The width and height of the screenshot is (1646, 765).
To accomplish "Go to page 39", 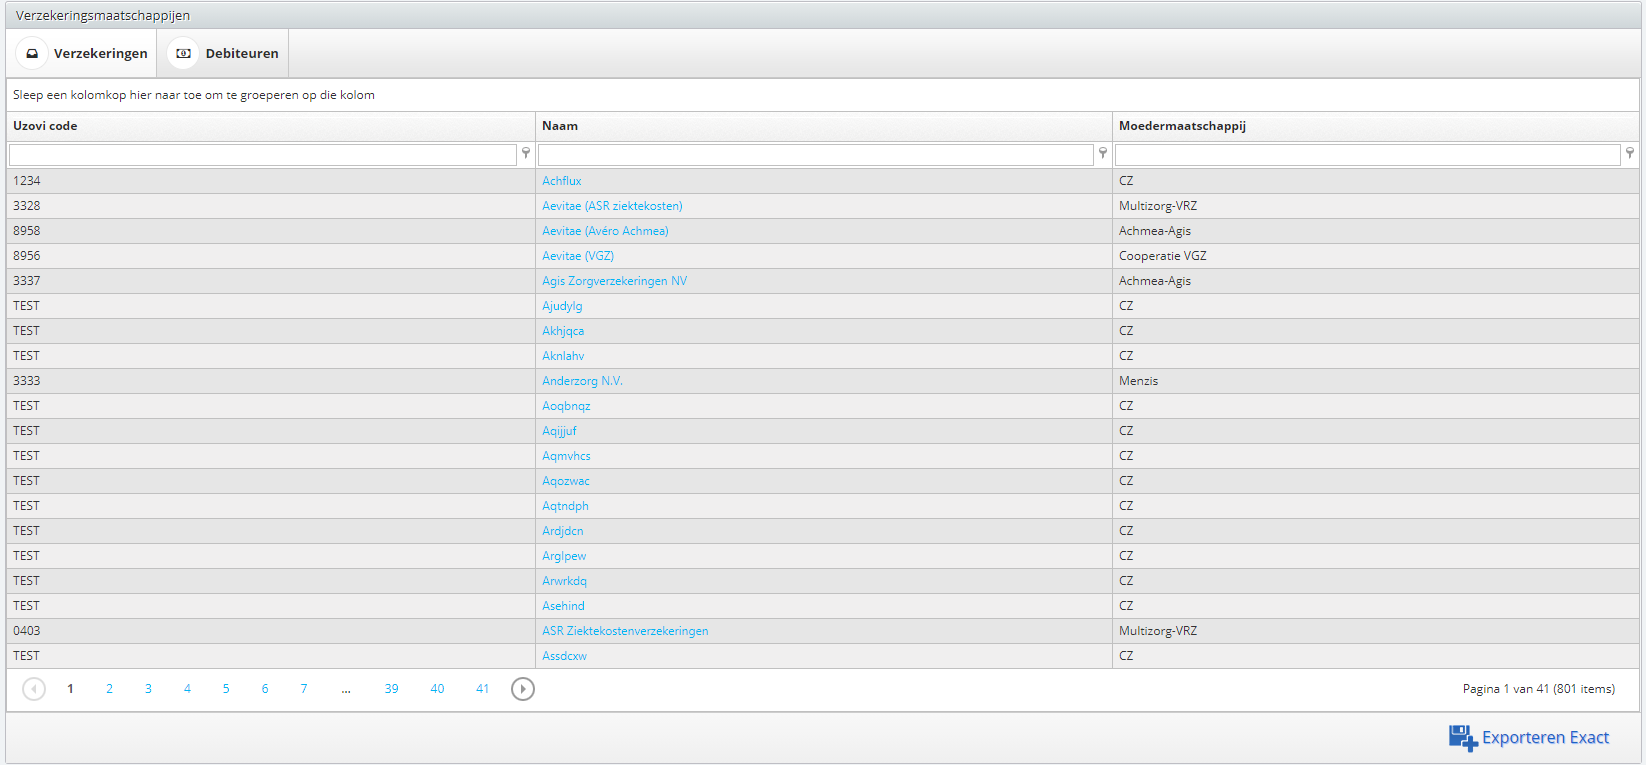I will (391, 689).
